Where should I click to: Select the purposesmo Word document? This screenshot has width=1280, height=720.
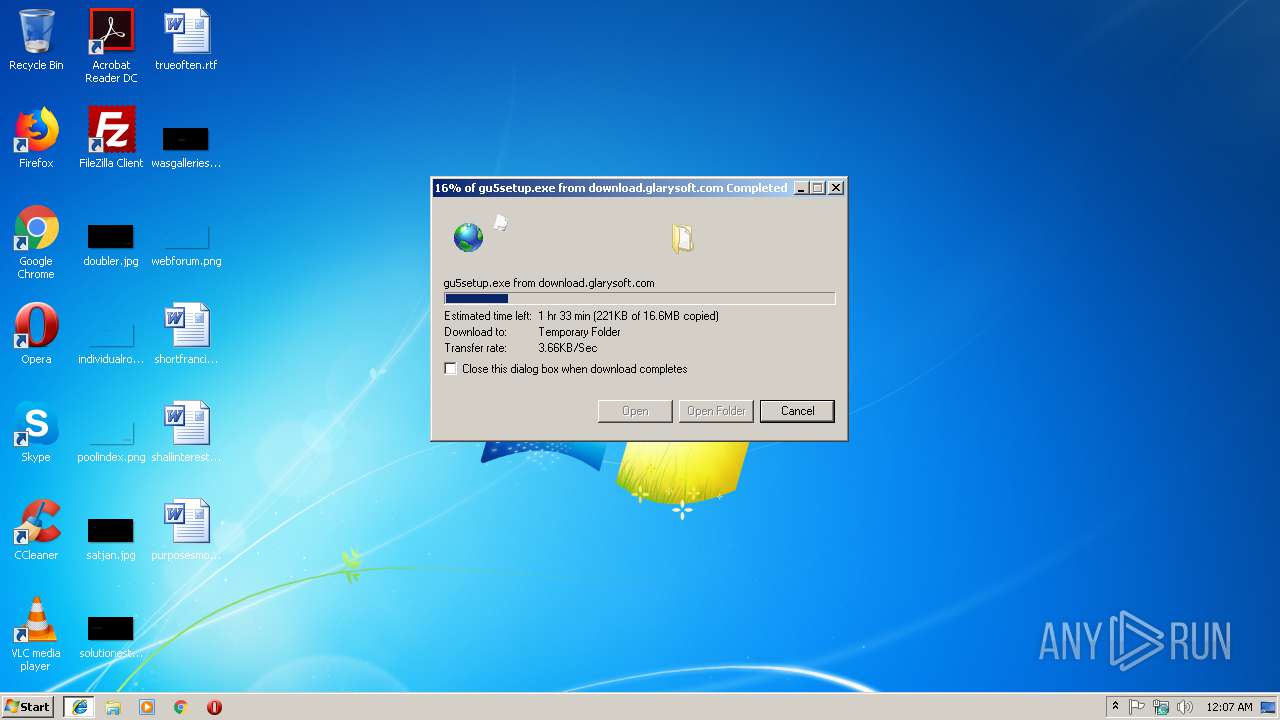(186, 530)
